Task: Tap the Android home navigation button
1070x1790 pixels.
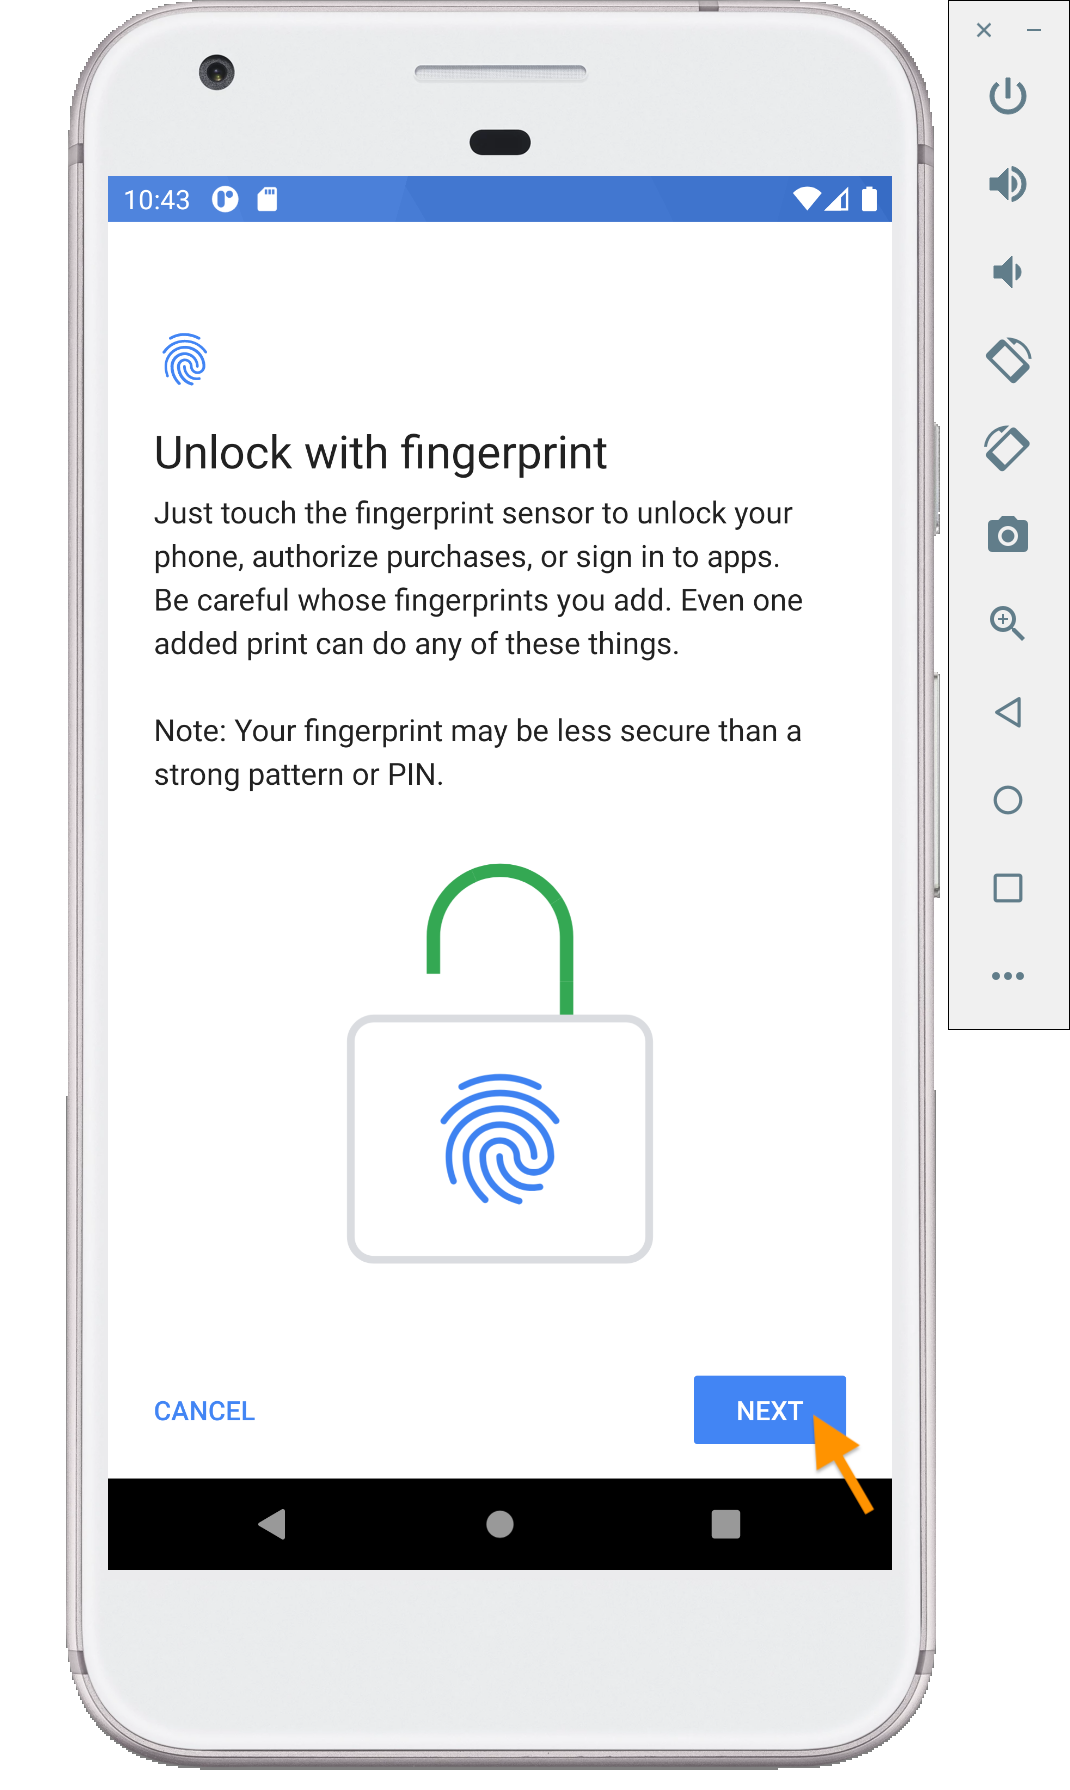Action: coord(500,1524)
